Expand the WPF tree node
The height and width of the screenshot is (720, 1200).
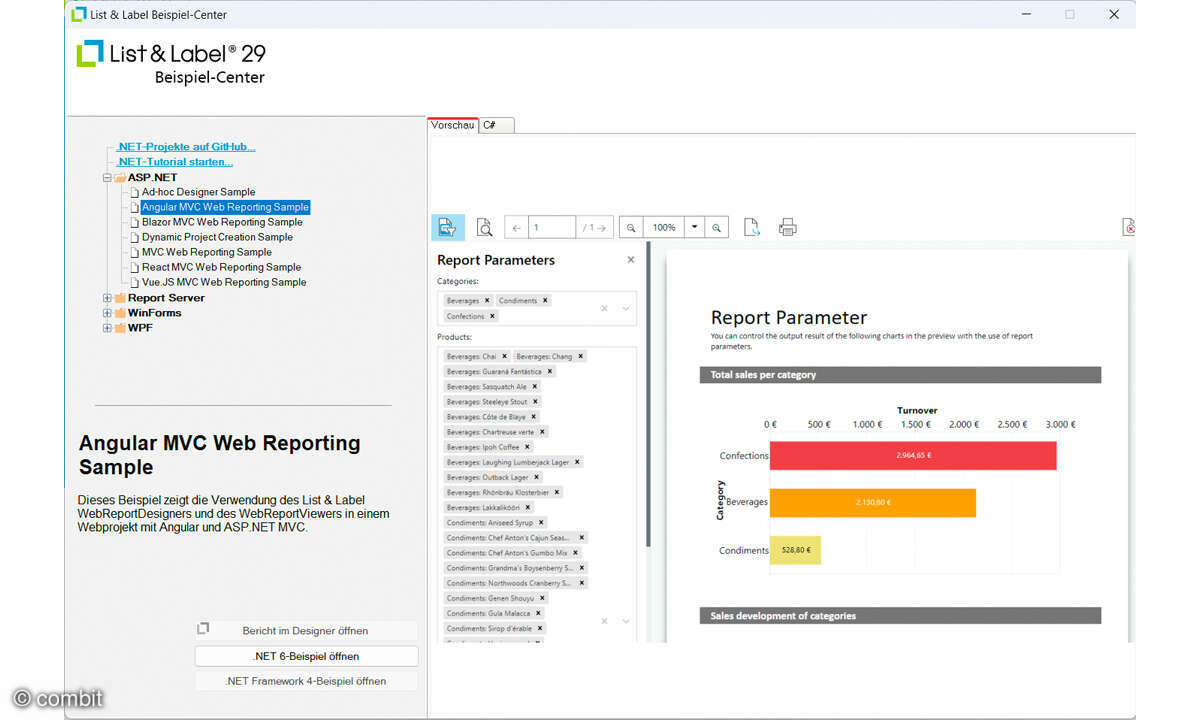click(x=108, y=328)
